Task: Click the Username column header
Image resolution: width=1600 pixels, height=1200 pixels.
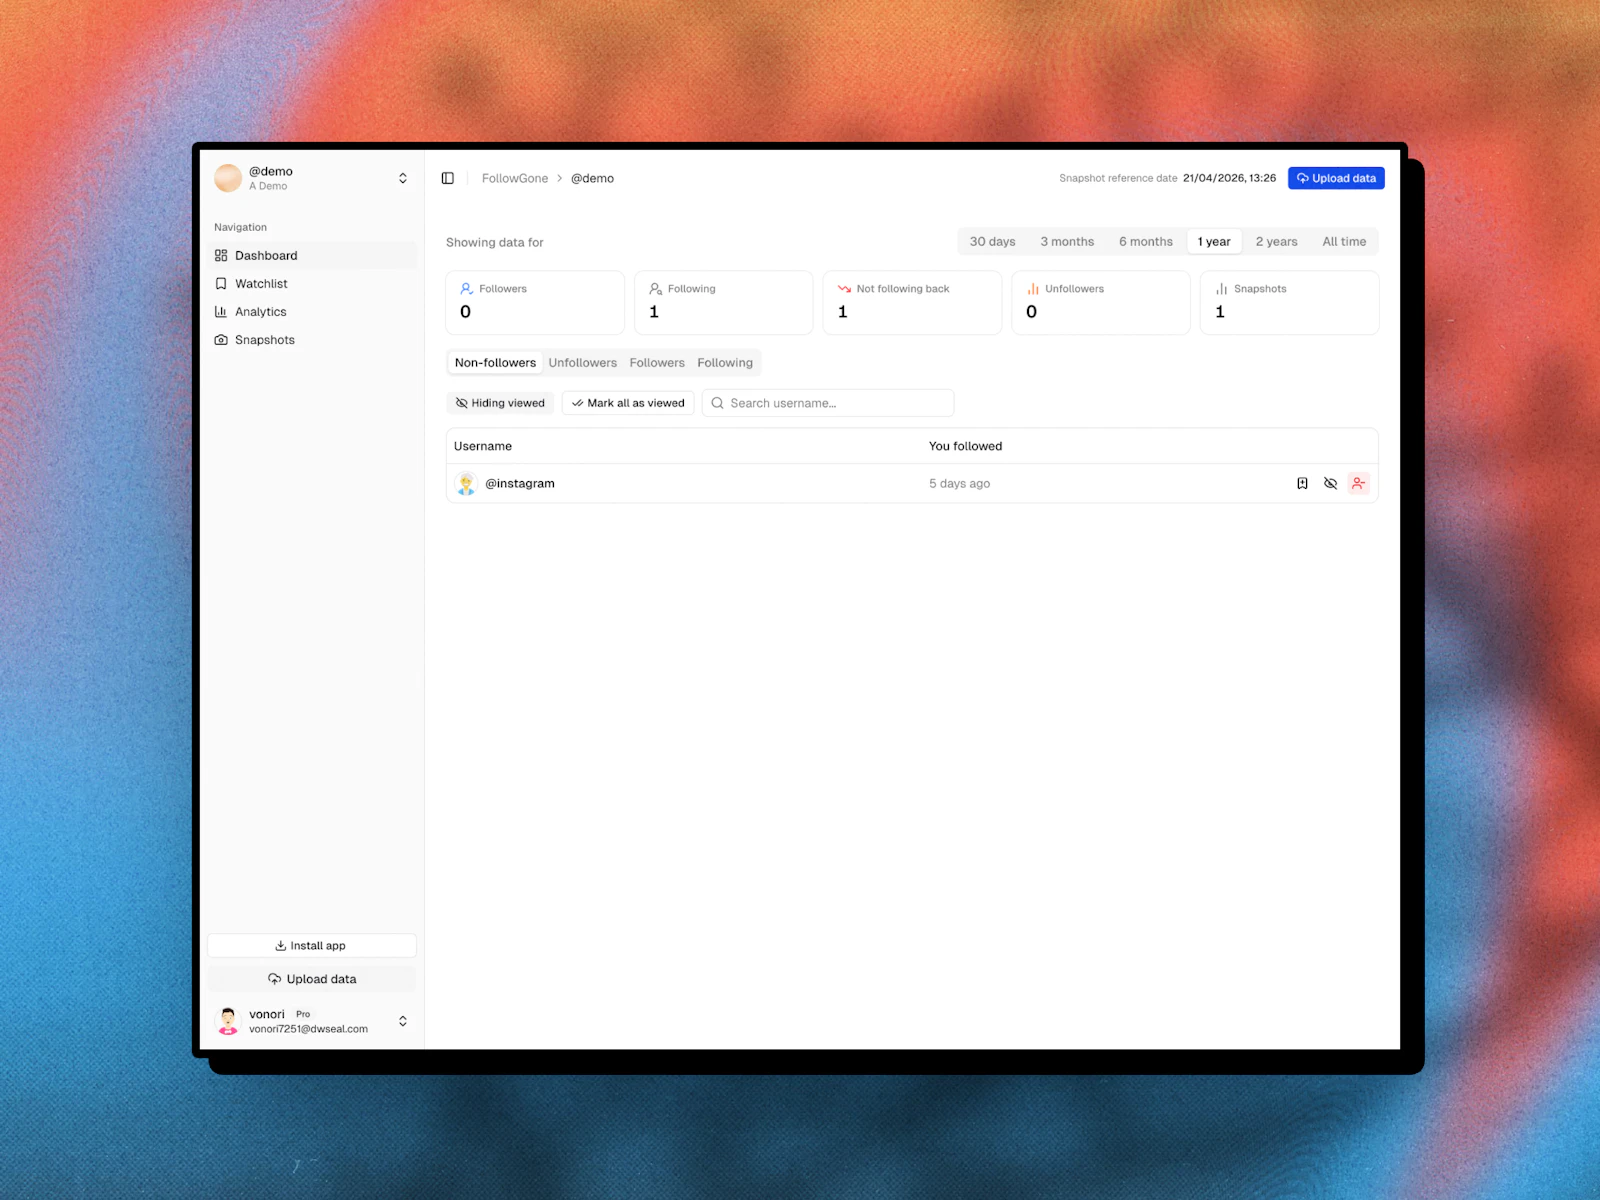Action: point(483,446)
